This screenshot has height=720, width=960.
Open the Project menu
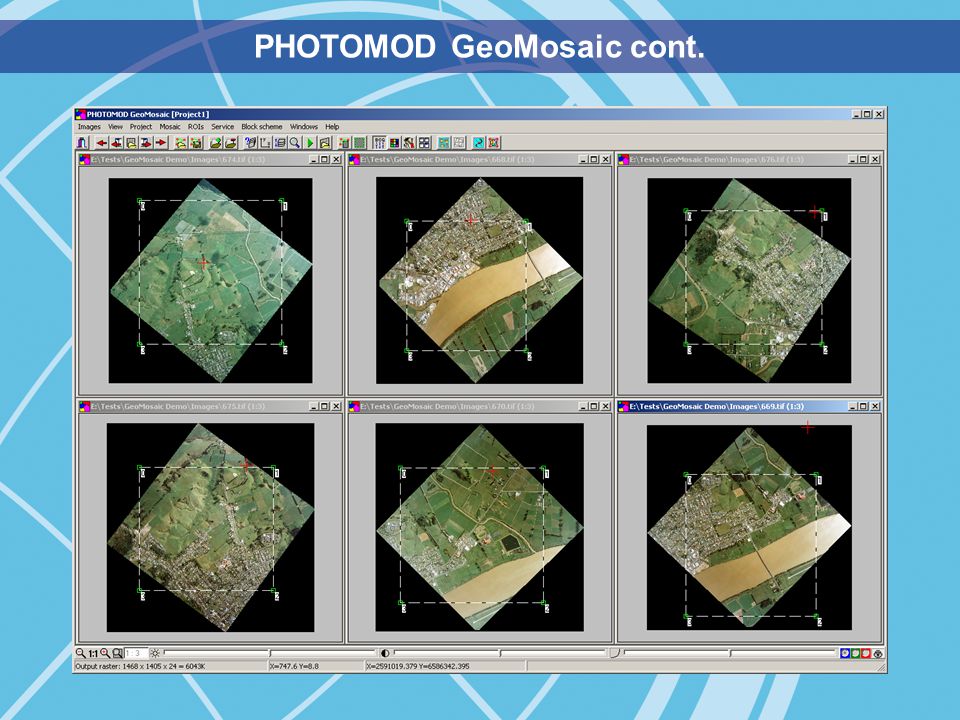(141, 127)
